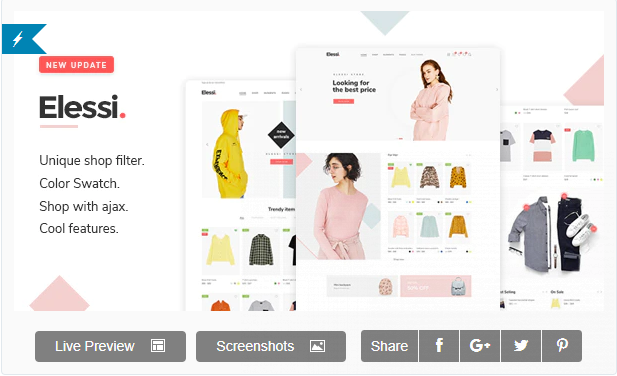Click the Elessi logo heading
The height and width of the screenshot is (376, 617).
click(x=82, y=107)
